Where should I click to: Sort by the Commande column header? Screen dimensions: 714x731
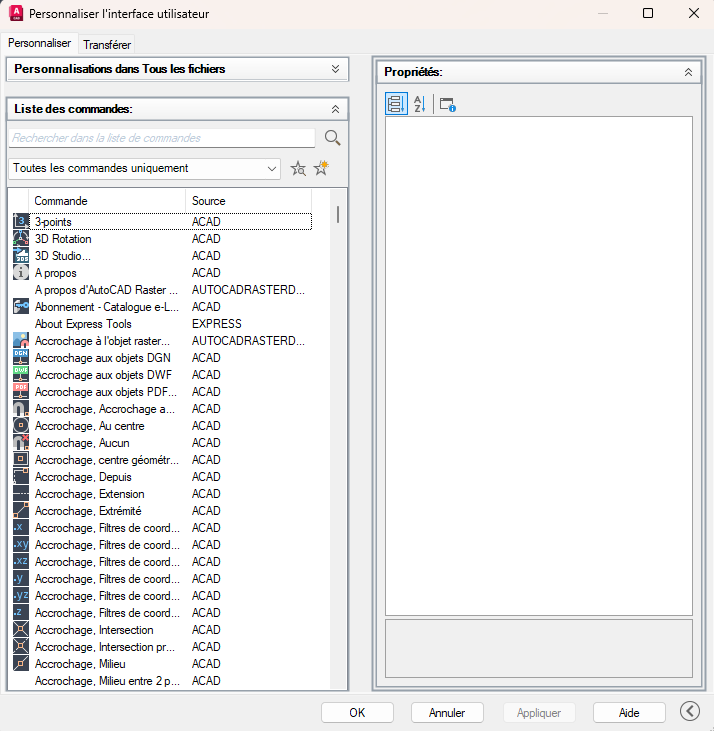(x=107, y=201)
